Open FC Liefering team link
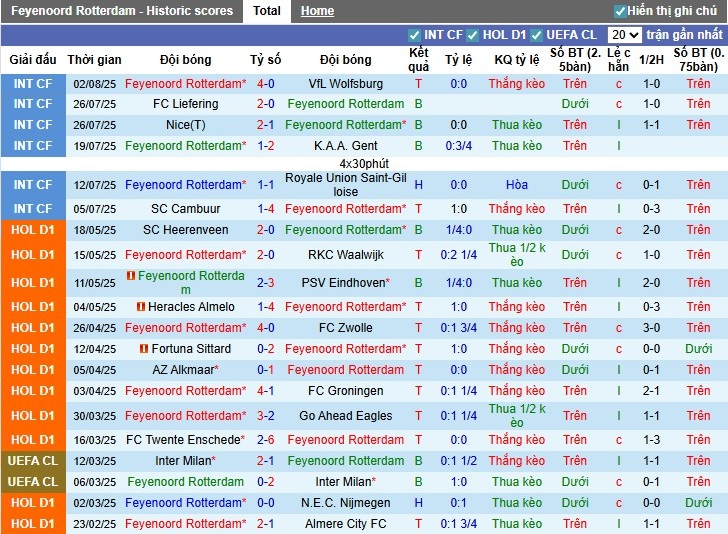The height and width of the screenshot is (534, 728). pyautogui.click(x=185, y=104)
